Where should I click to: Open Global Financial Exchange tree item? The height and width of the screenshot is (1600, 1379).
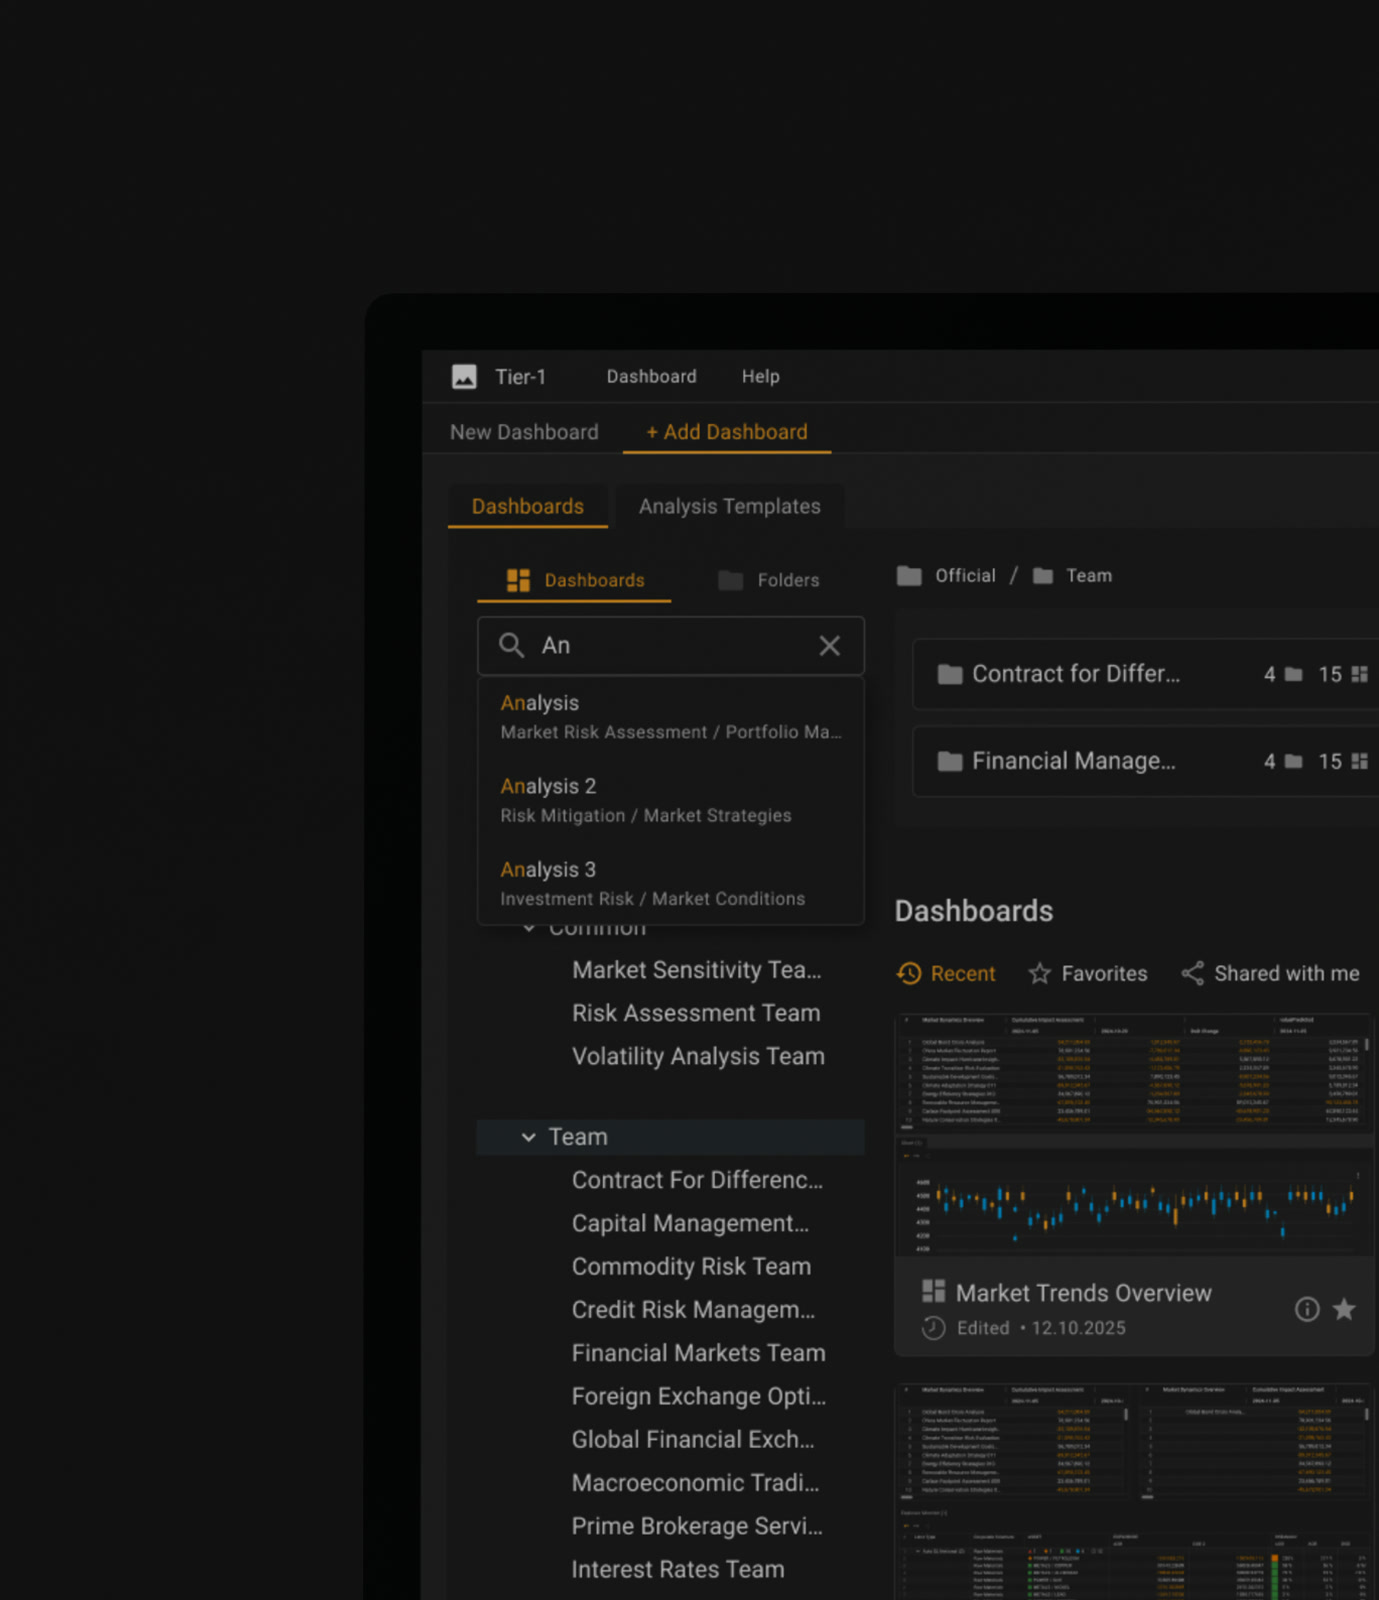693,1439
